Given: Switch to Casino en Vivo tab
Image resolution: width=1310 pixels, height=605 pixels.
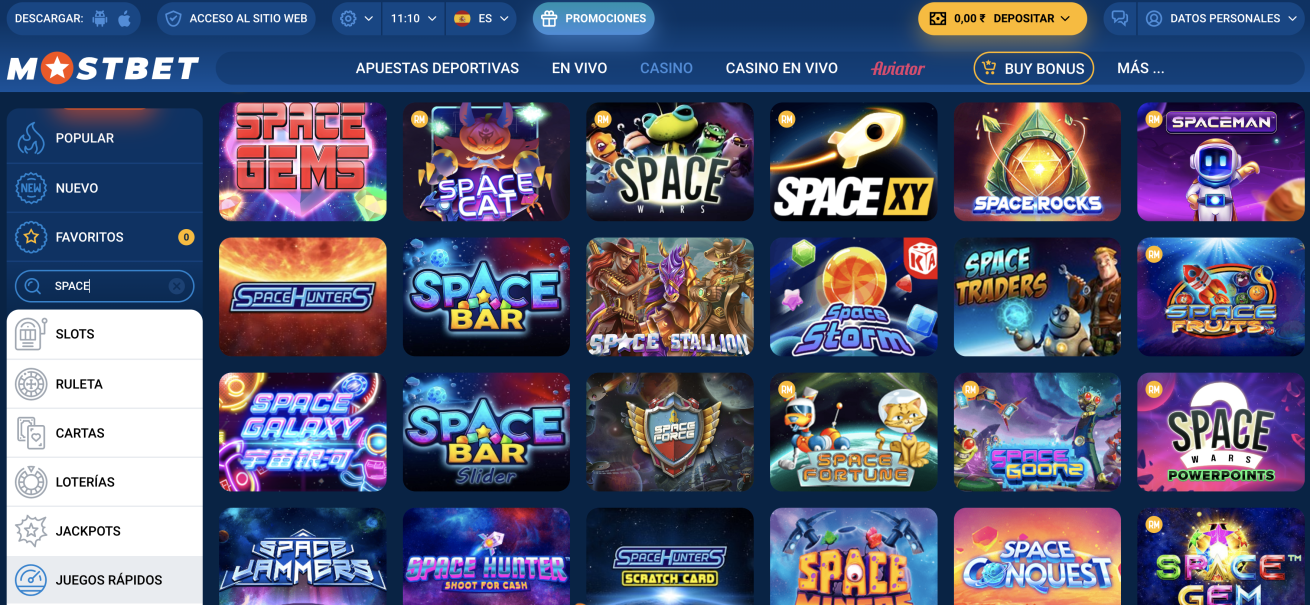Looking at the screenshot, I should pos(782,68).
